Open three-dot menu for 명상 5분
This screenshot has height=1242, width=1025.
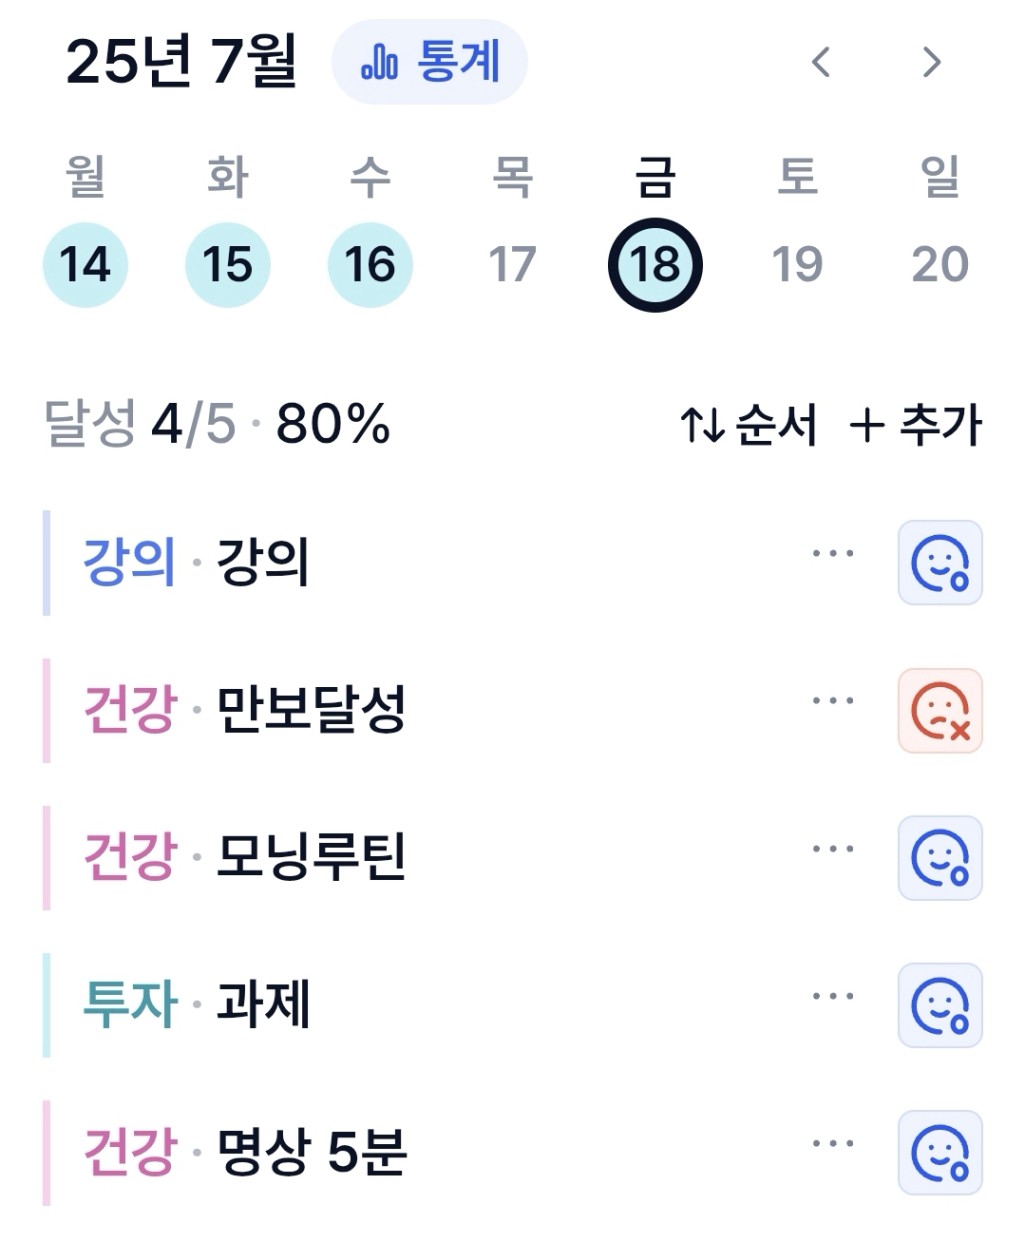tap(833, 1143)
